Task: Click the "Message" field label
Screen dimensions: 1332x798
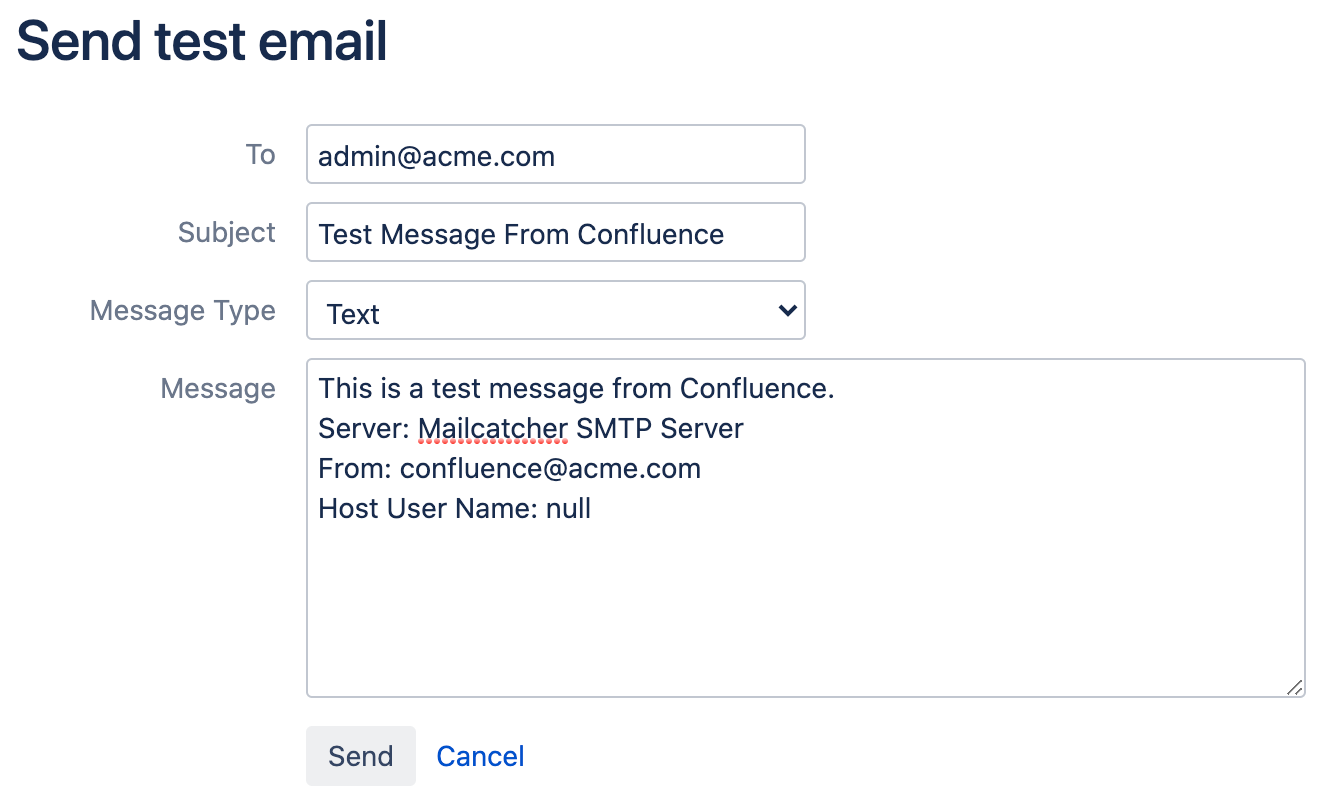Action: pyautogui.click(x=218, y=389)
